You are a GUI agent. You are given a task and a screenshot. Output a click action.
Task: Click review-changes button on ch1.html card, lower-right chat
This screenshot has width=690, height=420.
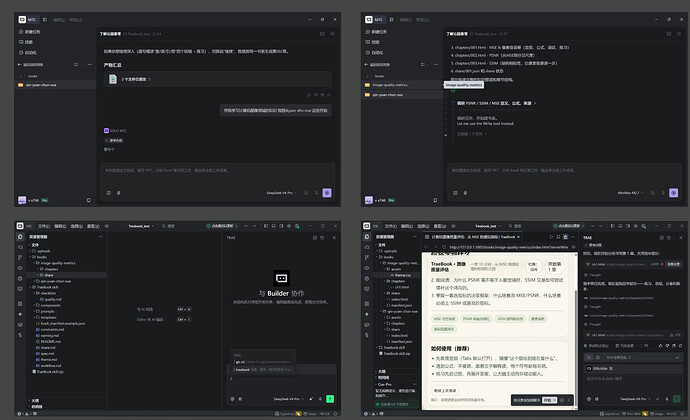[673, 264]
